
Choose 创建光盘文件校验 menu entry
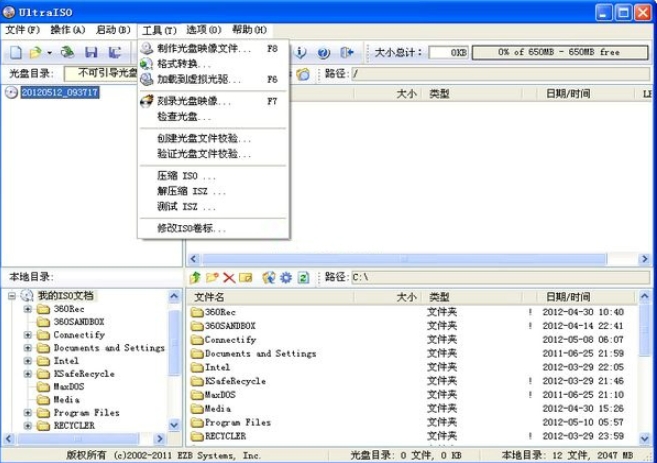pyautogui.click(x=213, y=138)
